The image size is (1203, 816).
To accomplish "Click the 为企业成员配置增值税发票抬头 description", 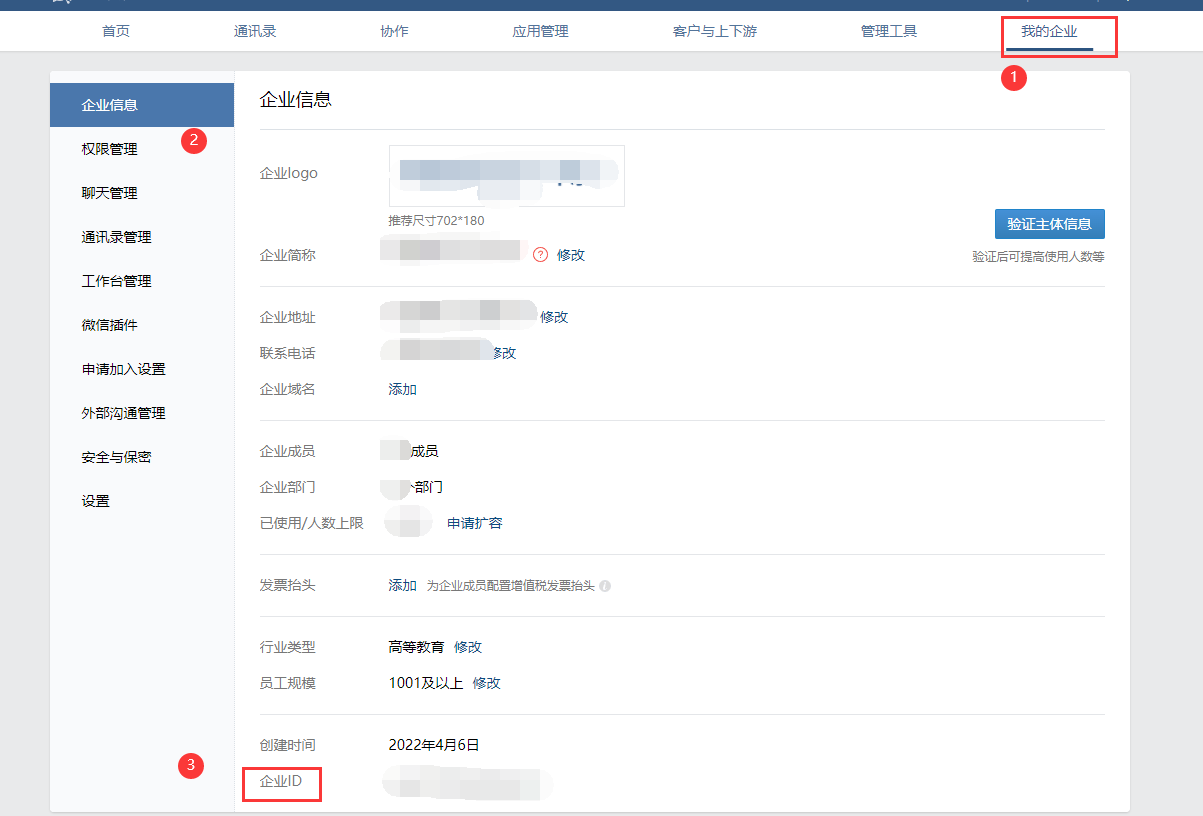I will click(511, 586).
